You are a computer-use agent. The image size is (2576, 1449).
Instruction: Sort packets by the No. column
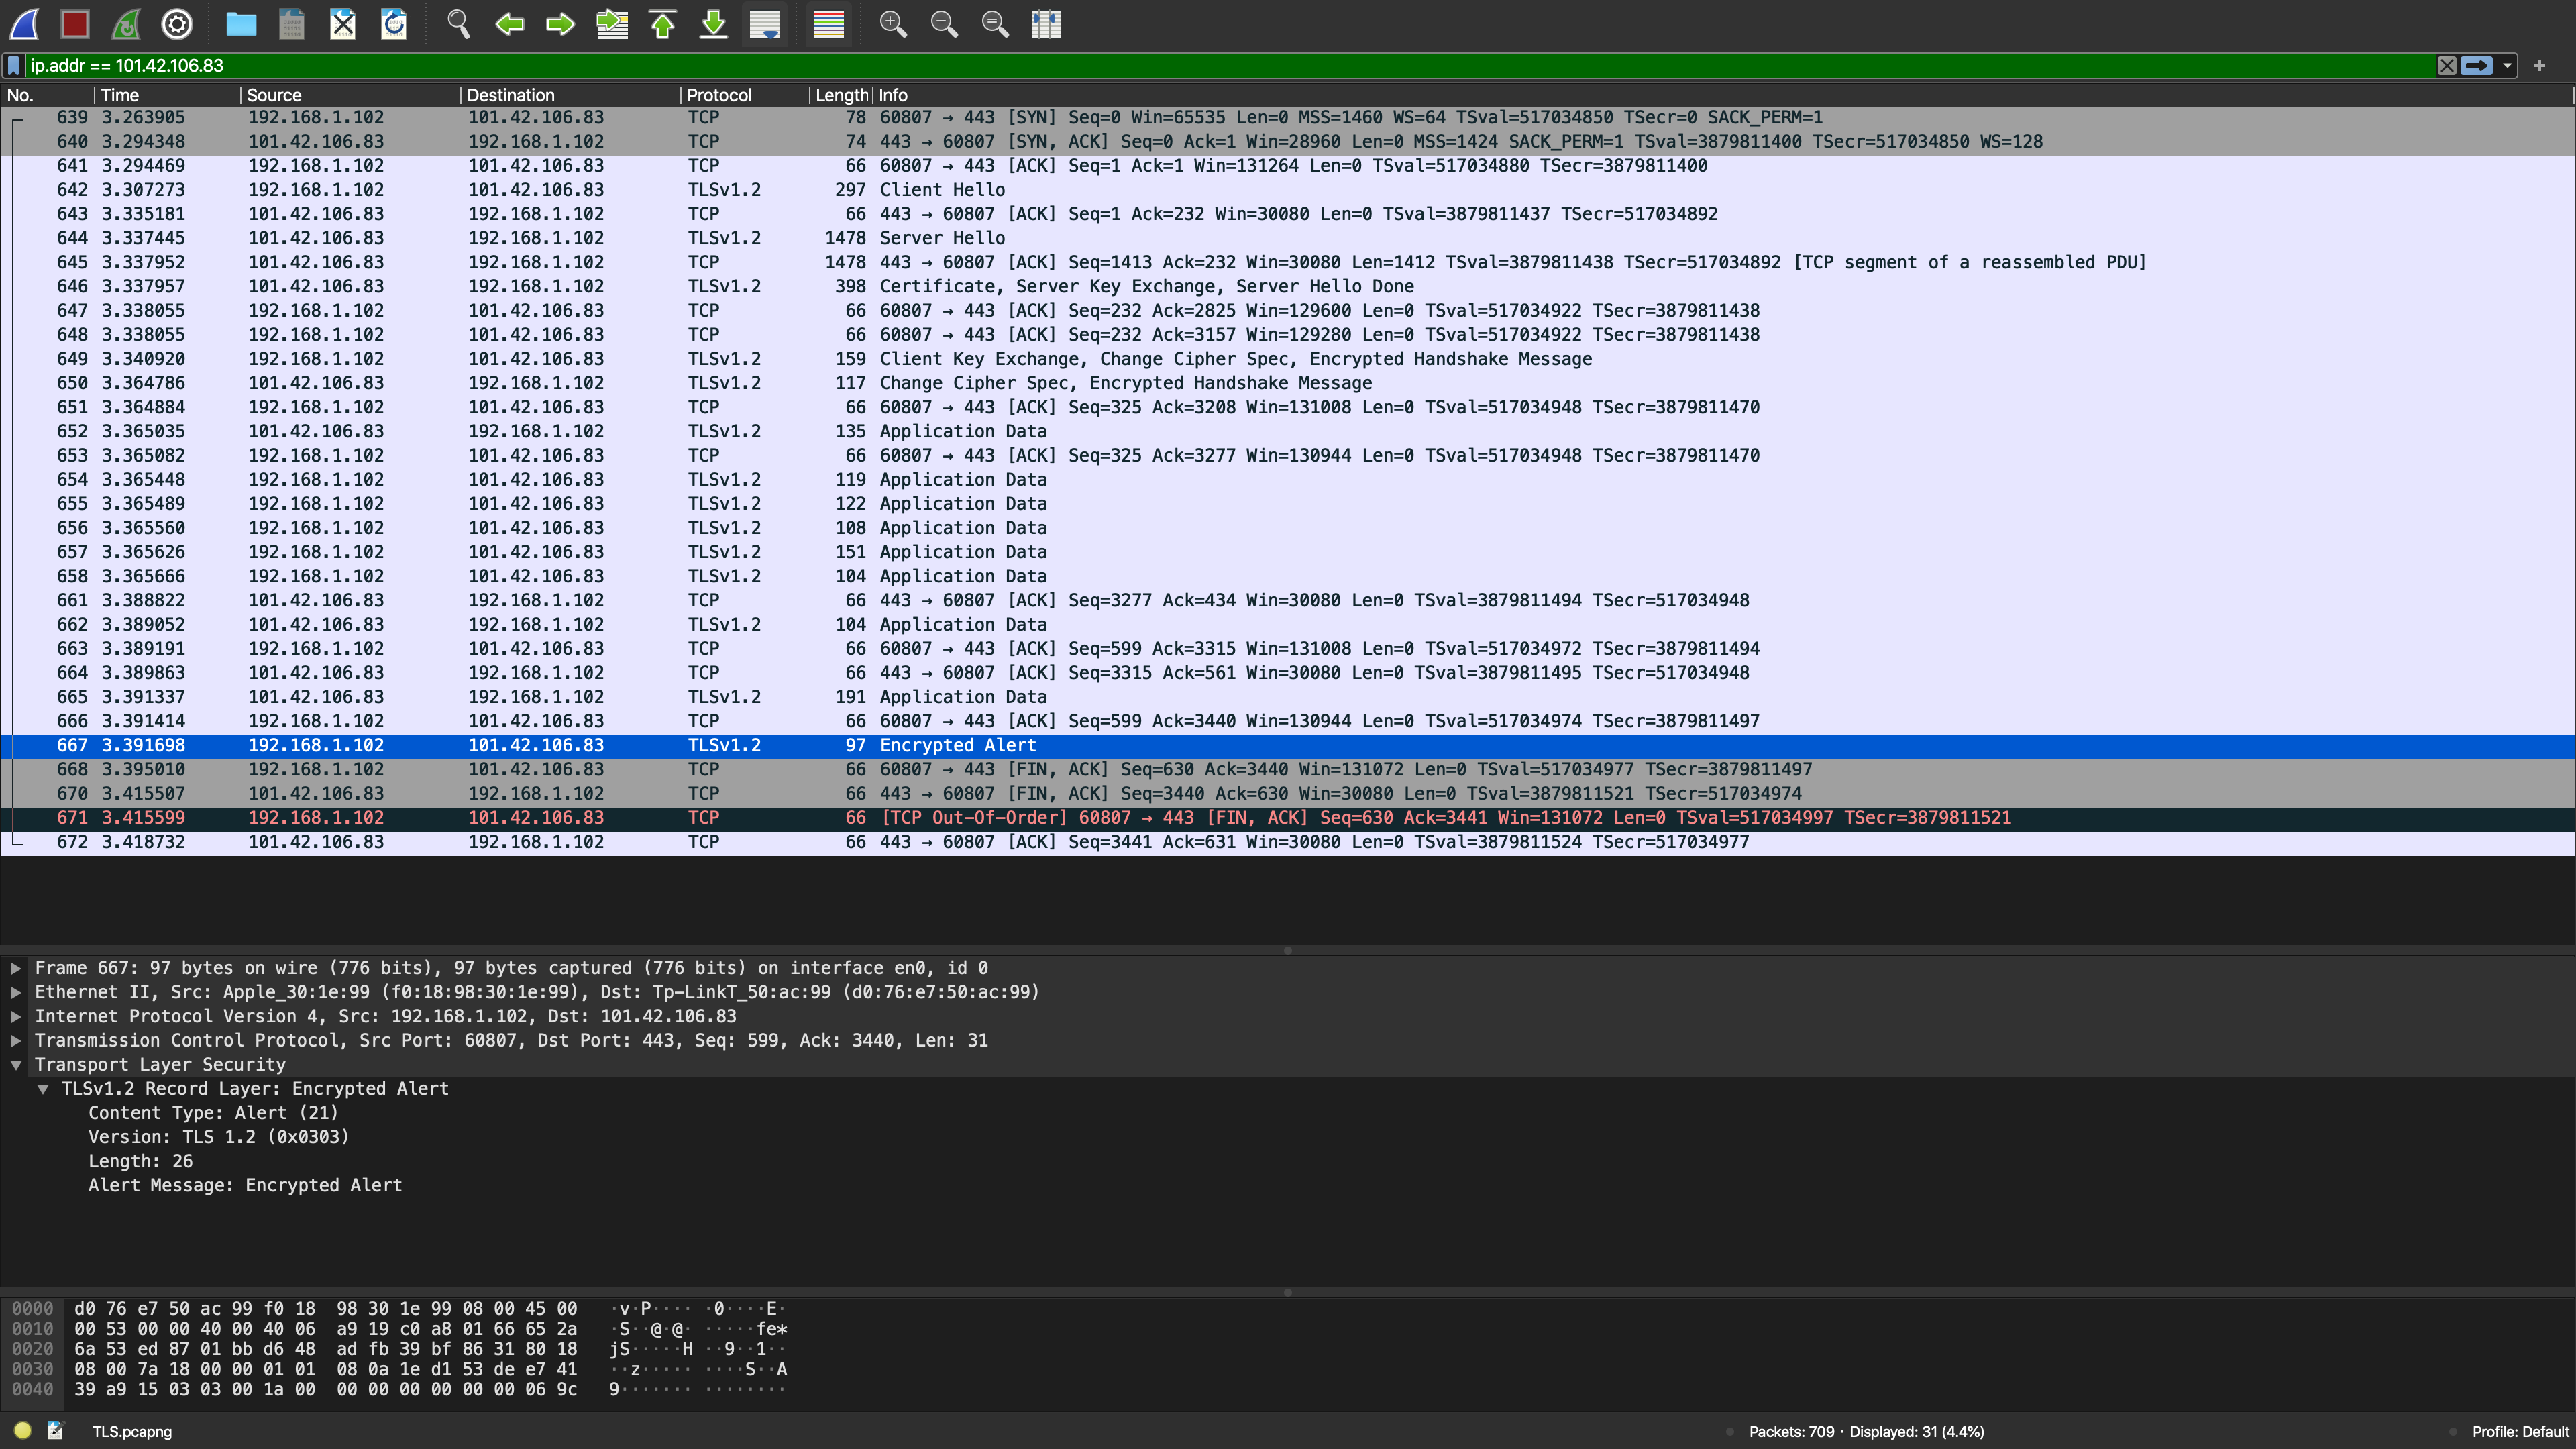[x=48, y=95]
